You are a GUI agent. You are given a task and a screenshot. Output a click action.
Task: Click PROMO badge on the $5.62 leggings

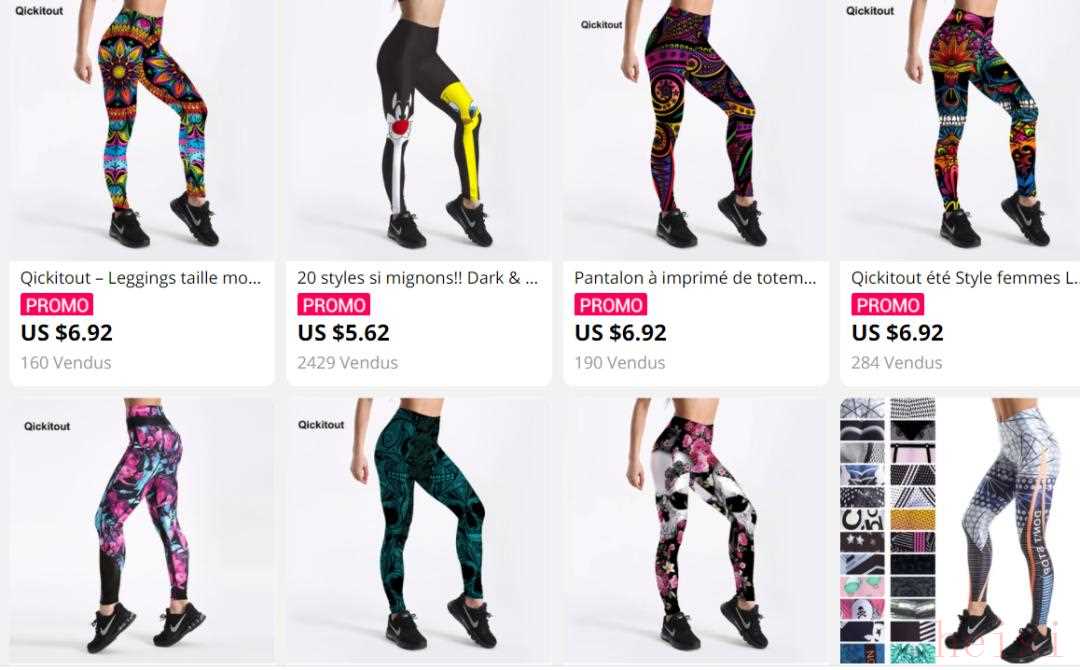click(333, 305)
